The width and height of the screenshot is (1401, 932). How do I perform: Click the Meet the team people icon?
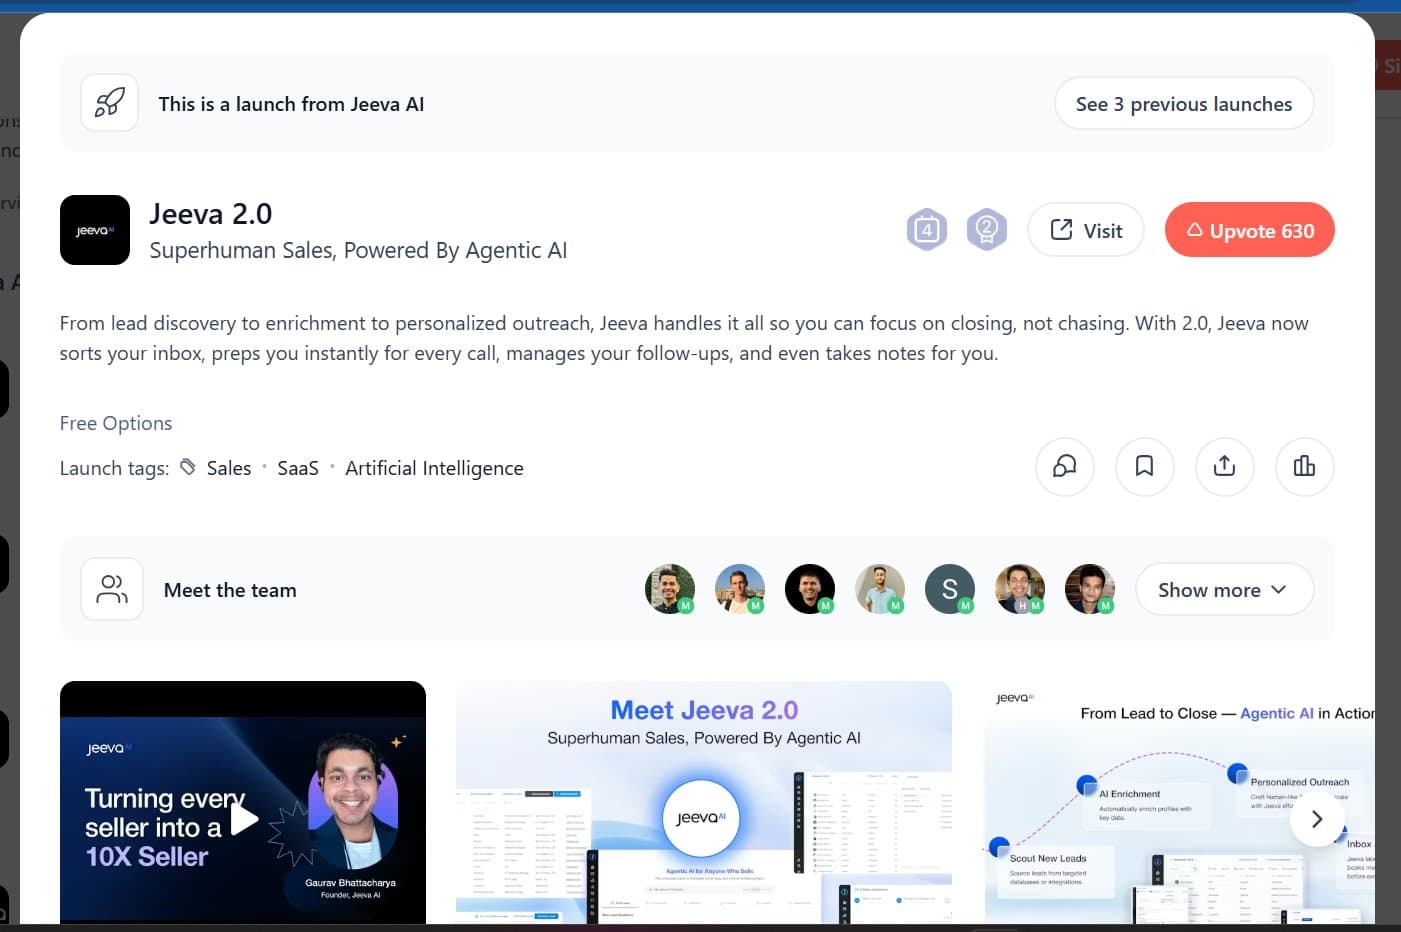click(x=112, y=589)
